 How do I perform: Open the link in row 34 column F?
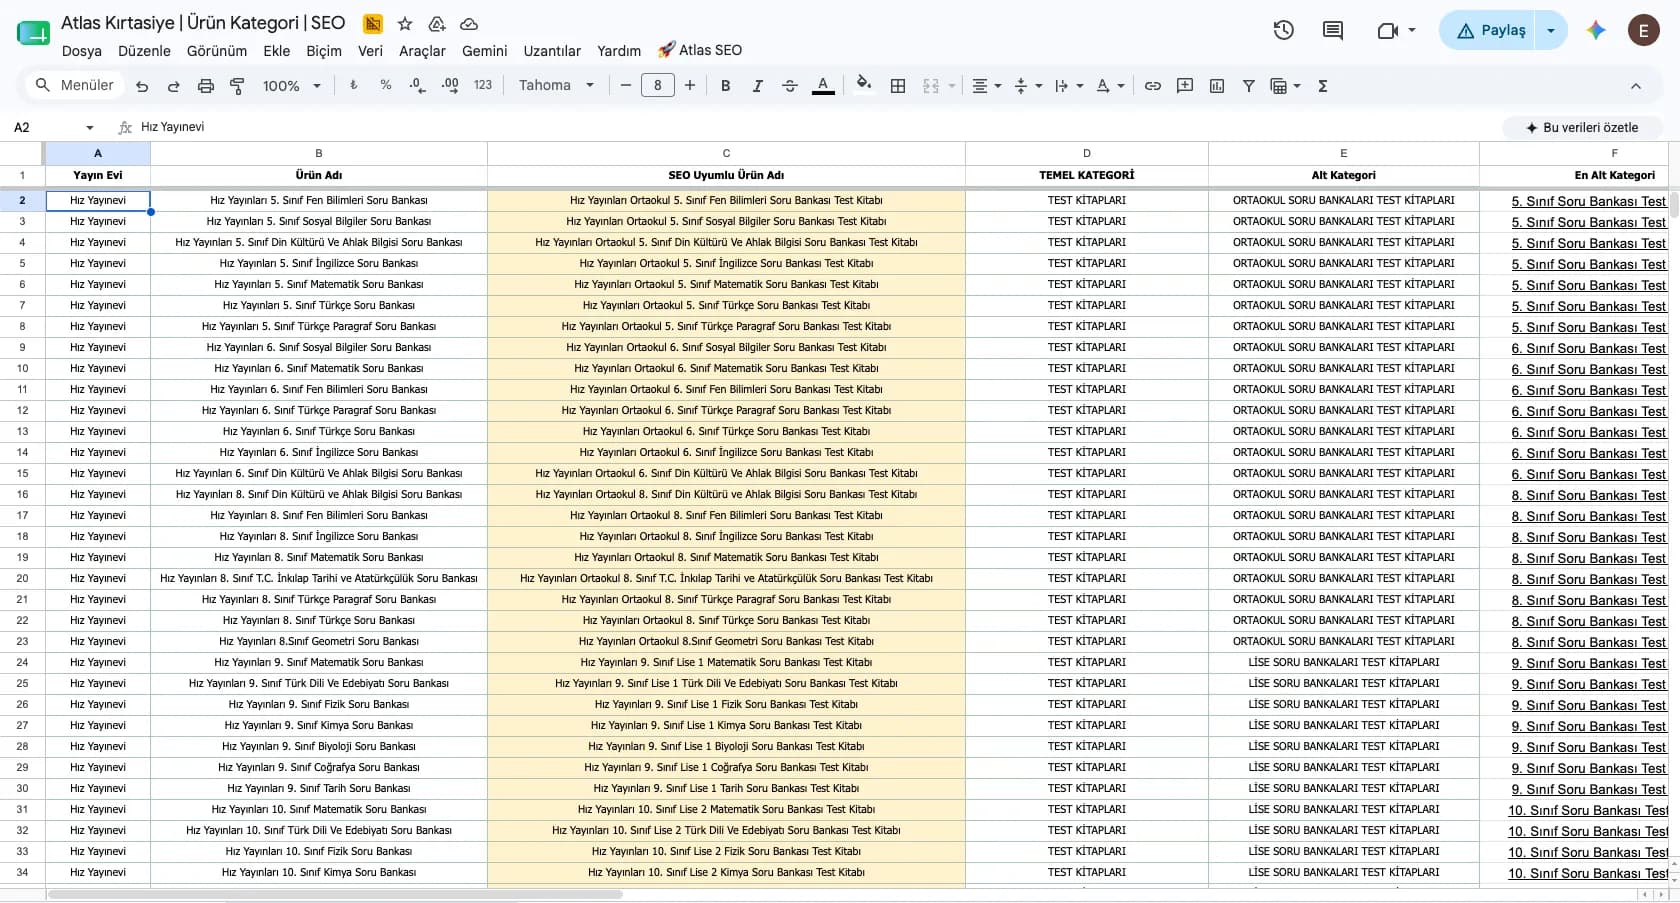[1589, 873]
